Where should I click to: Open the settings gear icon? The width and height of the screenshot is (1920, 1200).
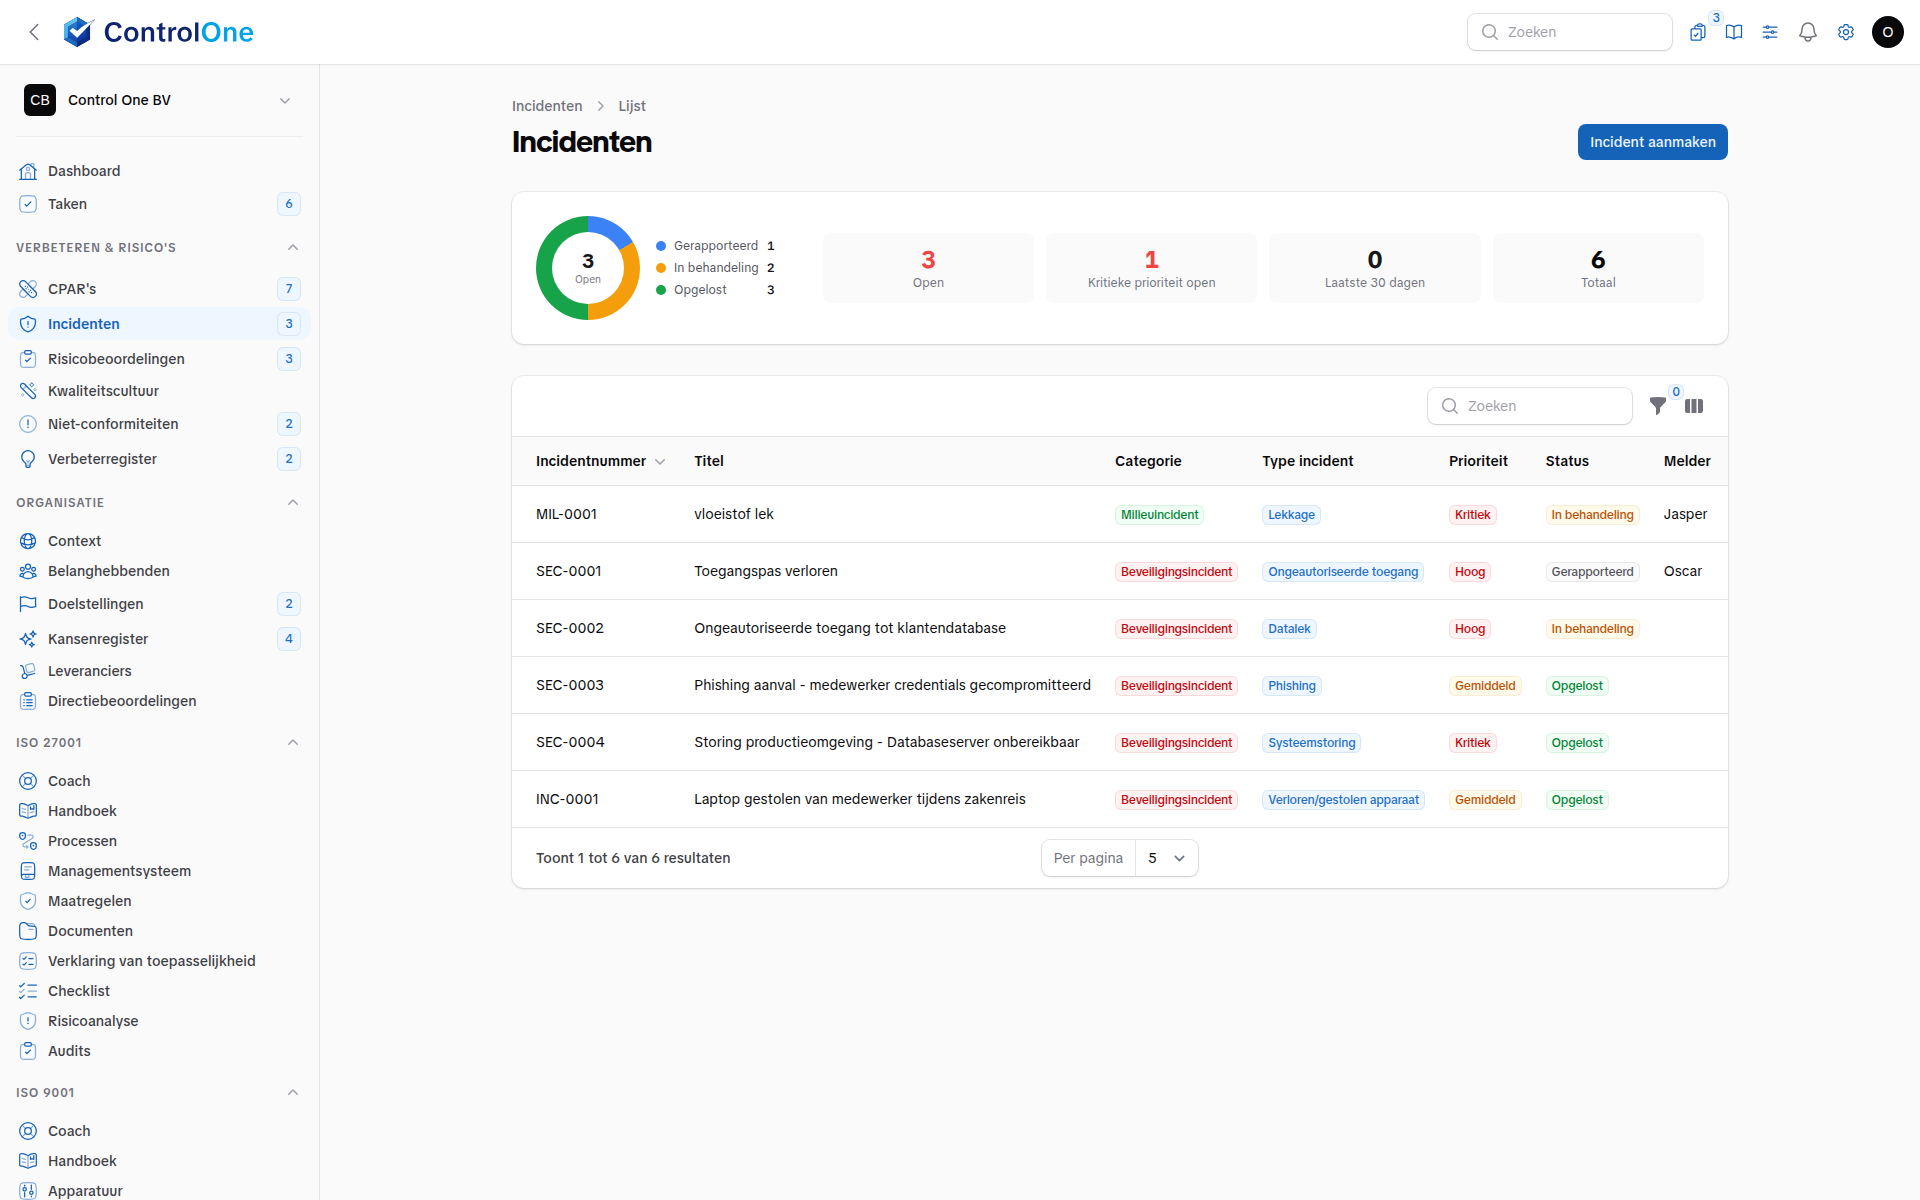coord(1845,32)
